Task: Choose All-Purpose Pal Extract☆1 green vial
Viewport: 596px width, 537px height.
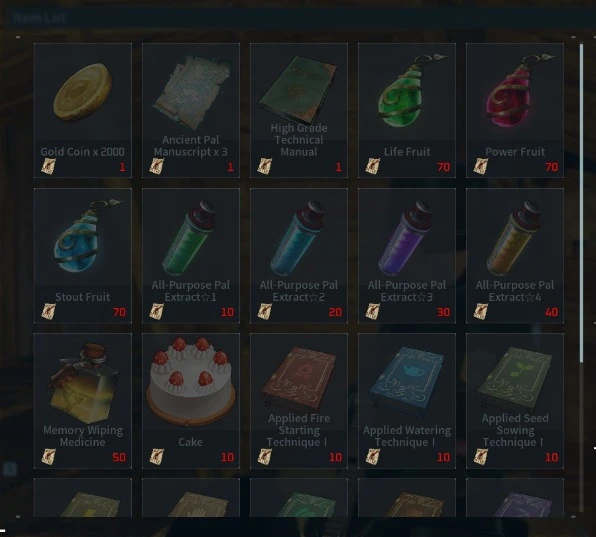Action: click(x=191, y=255)
